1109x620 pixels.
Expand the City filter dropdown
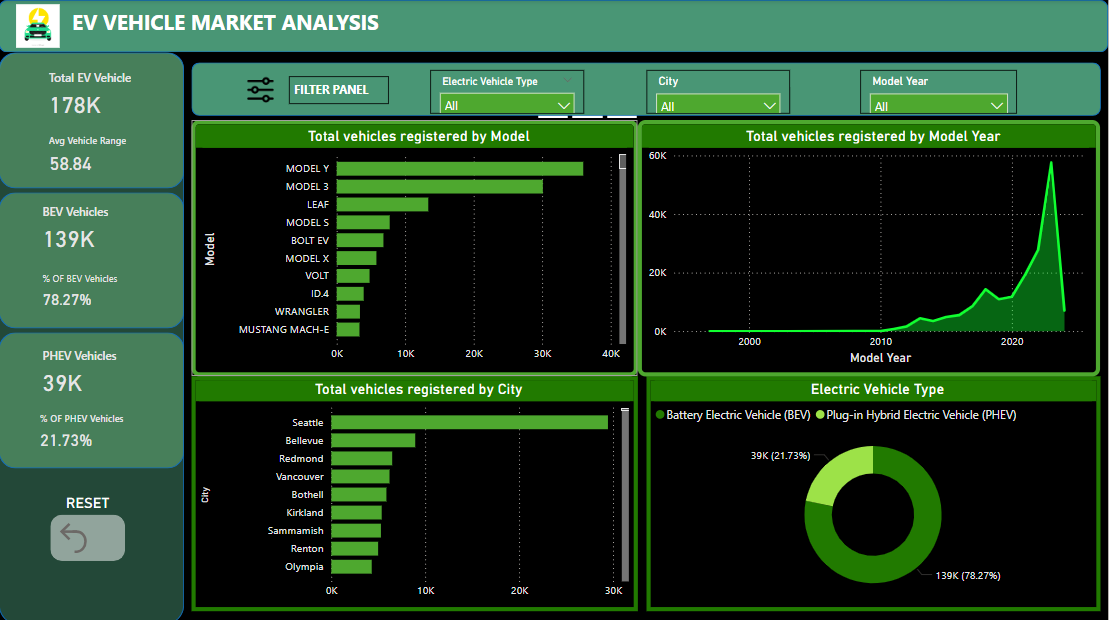717,105
